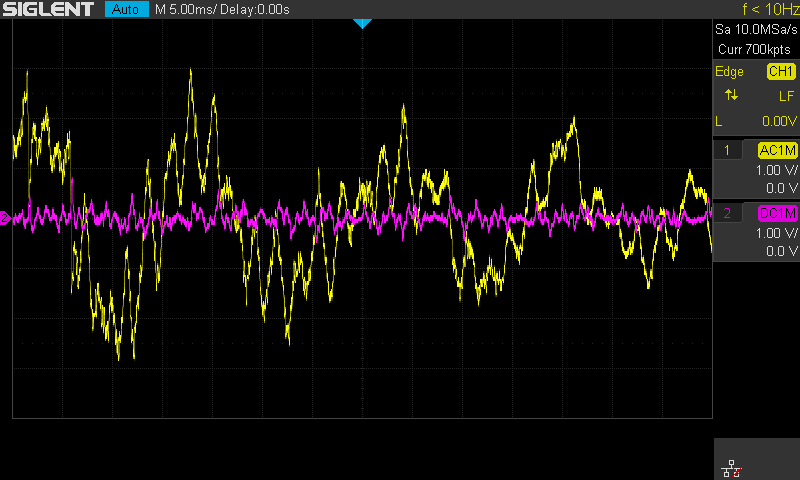The width and height of the screenshot is (800, 480).
Task: Click the trigger slope arrows icon
Action: pyautogui.click(x=731, y=95)
